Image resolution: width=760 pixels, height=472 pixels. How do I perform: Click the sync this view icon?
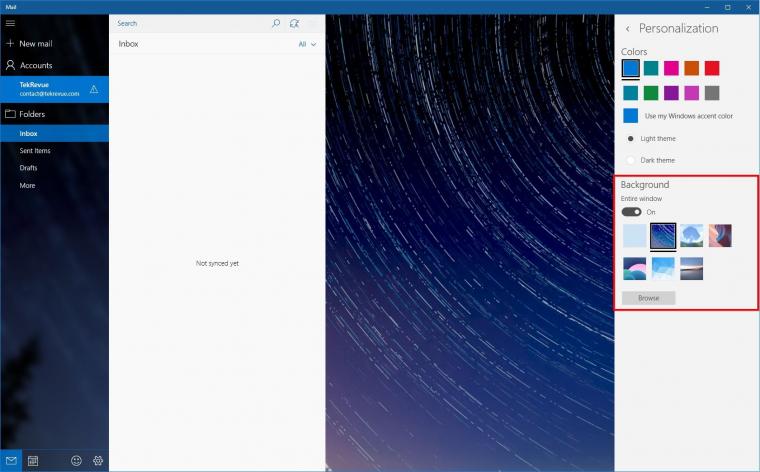coord(294,23)
